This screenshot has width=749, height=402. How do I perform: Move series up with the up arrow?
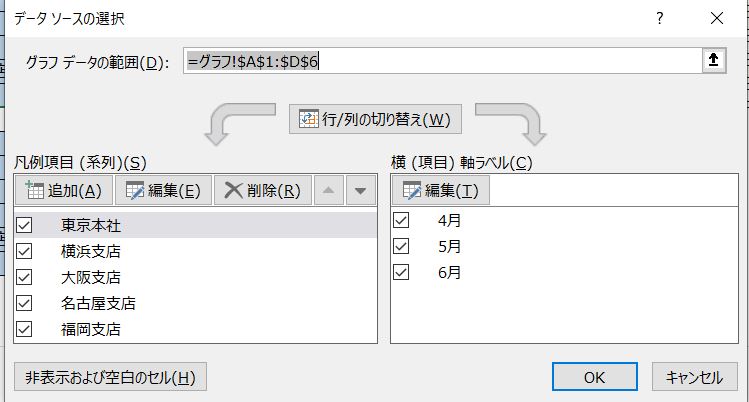pyautogui.click(x=329, y=191)
